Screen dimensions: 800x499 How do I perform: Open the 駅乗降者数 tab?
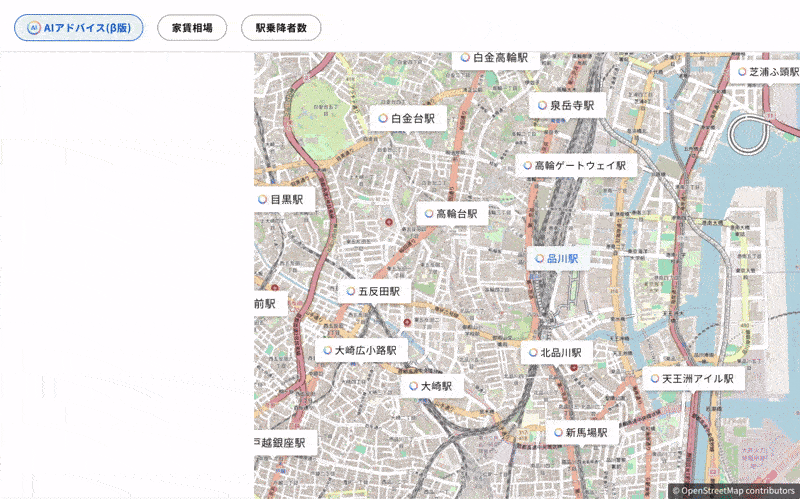281,28
